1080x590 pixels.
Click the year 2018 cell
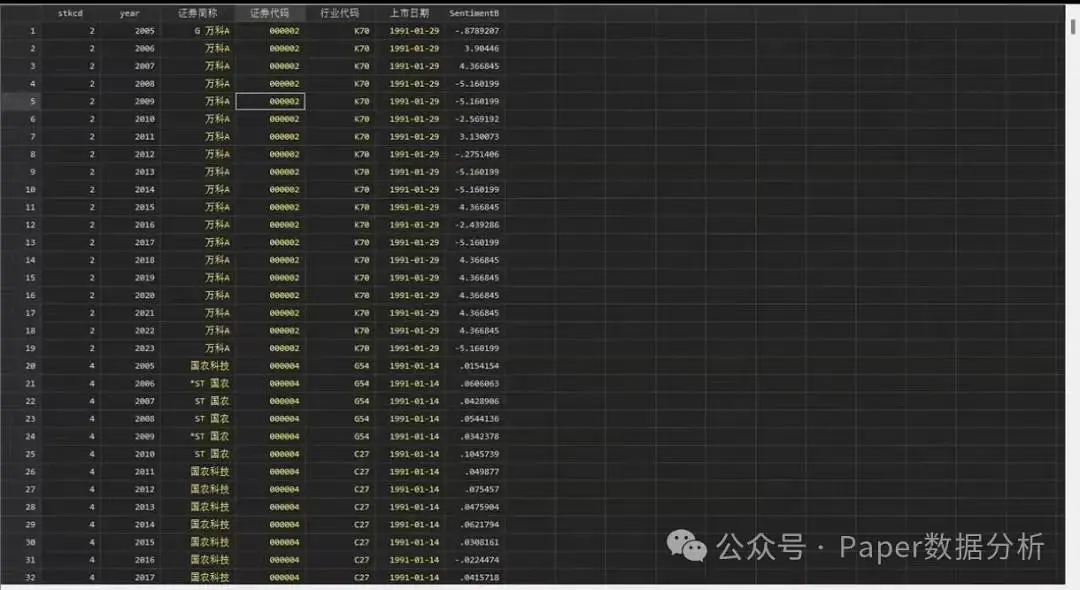(x=145, y=260)
